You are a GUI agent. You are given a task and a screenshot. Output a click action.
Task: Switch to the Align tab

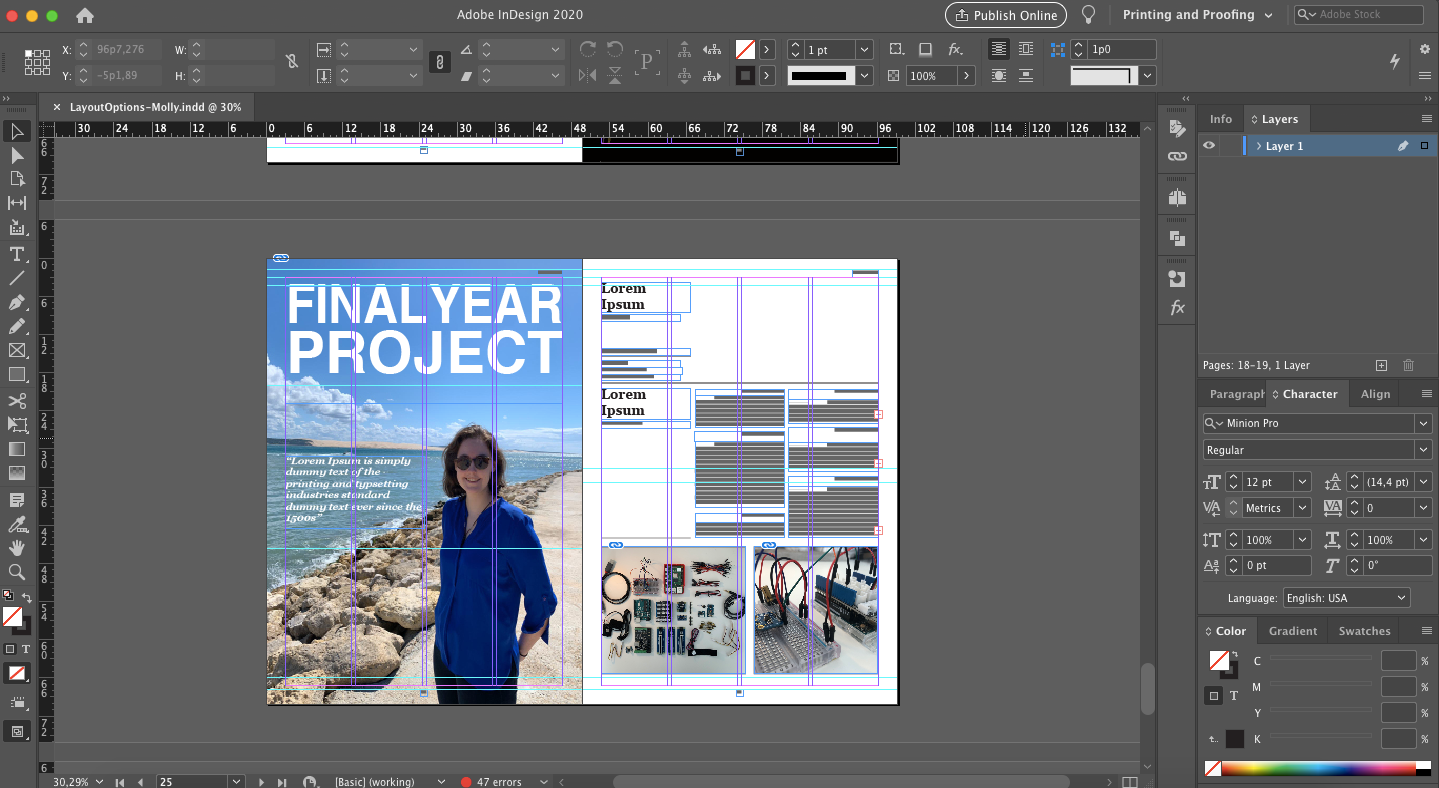point(1375,394)
